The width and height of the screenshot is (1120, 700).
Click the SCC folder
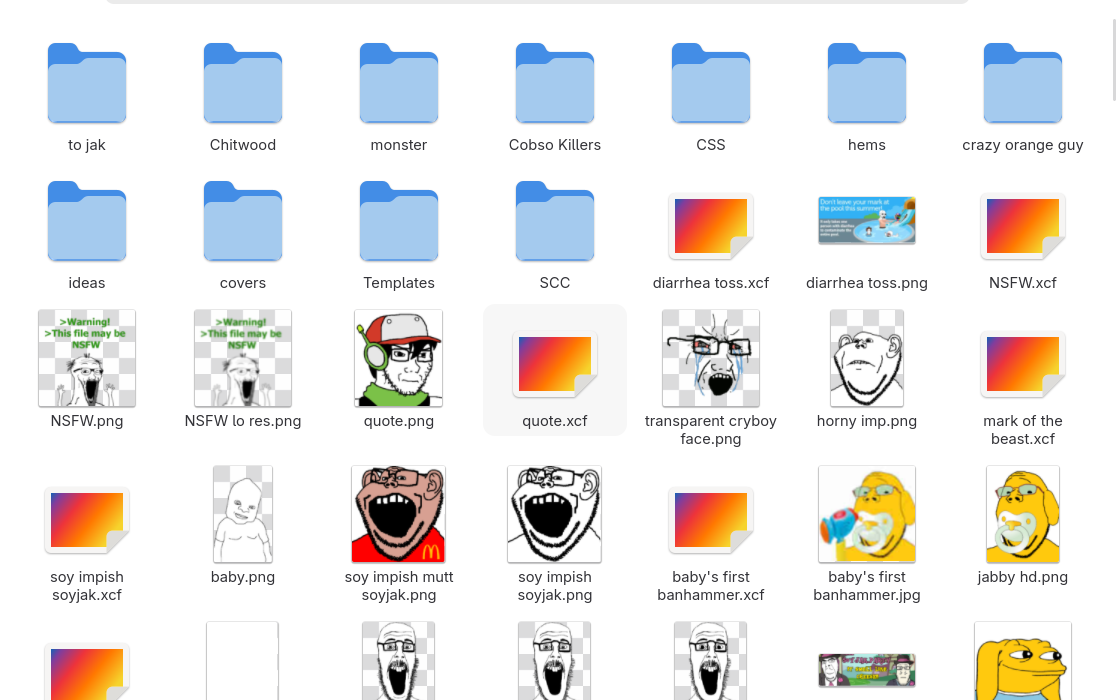555,222
